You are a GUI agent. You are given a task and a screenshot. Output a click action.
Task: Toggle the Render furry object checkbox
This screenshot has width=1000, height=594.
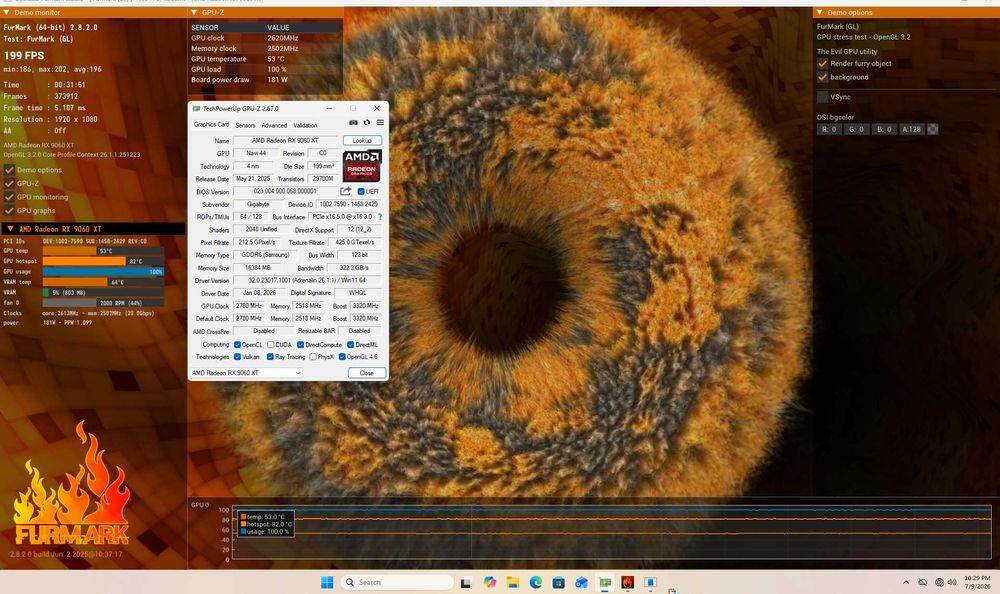click(x=823, y=63)
